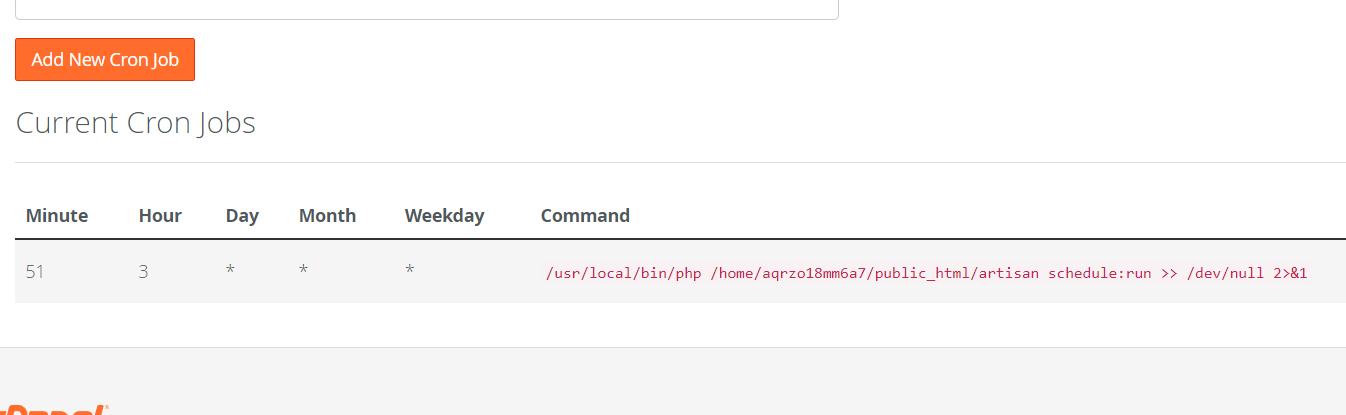Click the Month column header

pyautogui.click(x=327, y=215)
